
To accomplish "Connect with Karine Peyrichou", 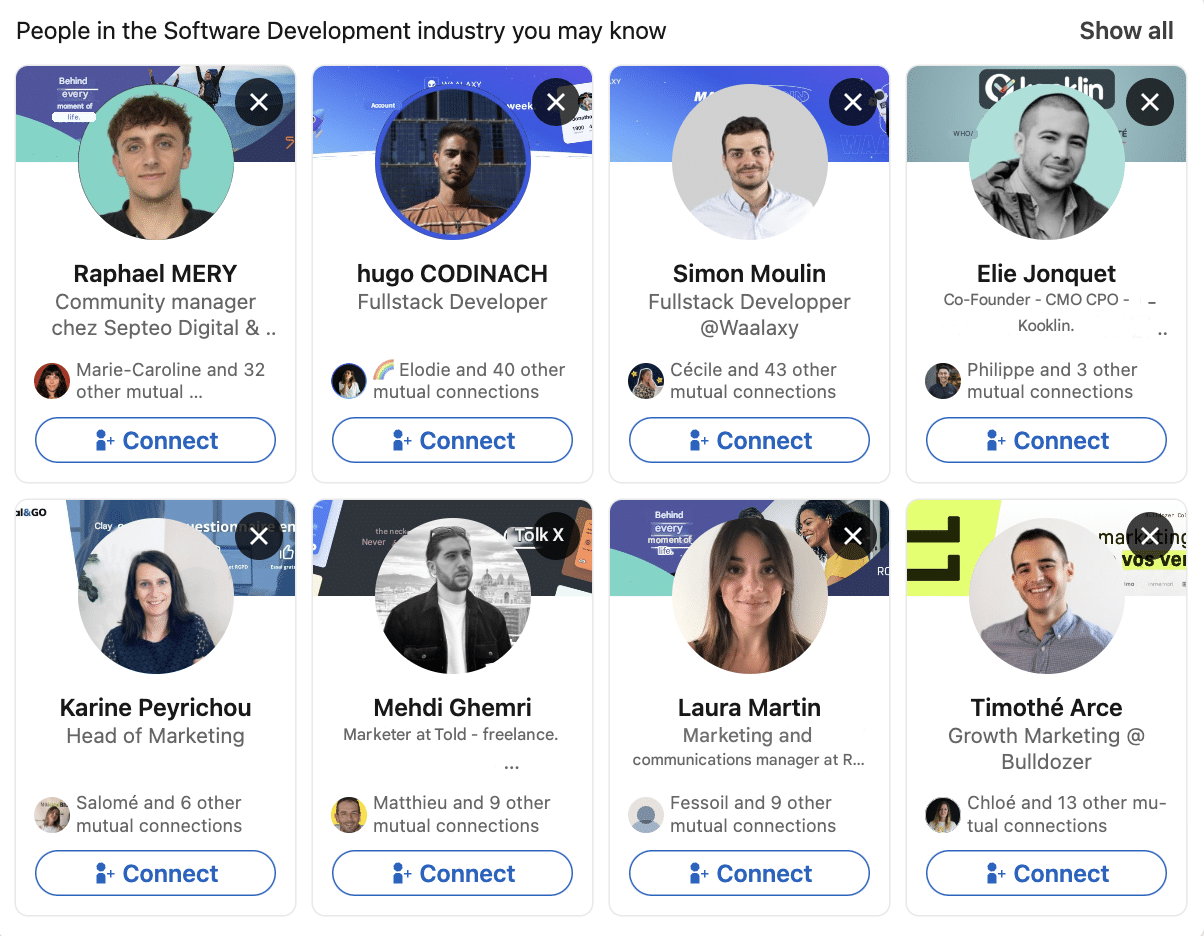I will tap(155, 873).
